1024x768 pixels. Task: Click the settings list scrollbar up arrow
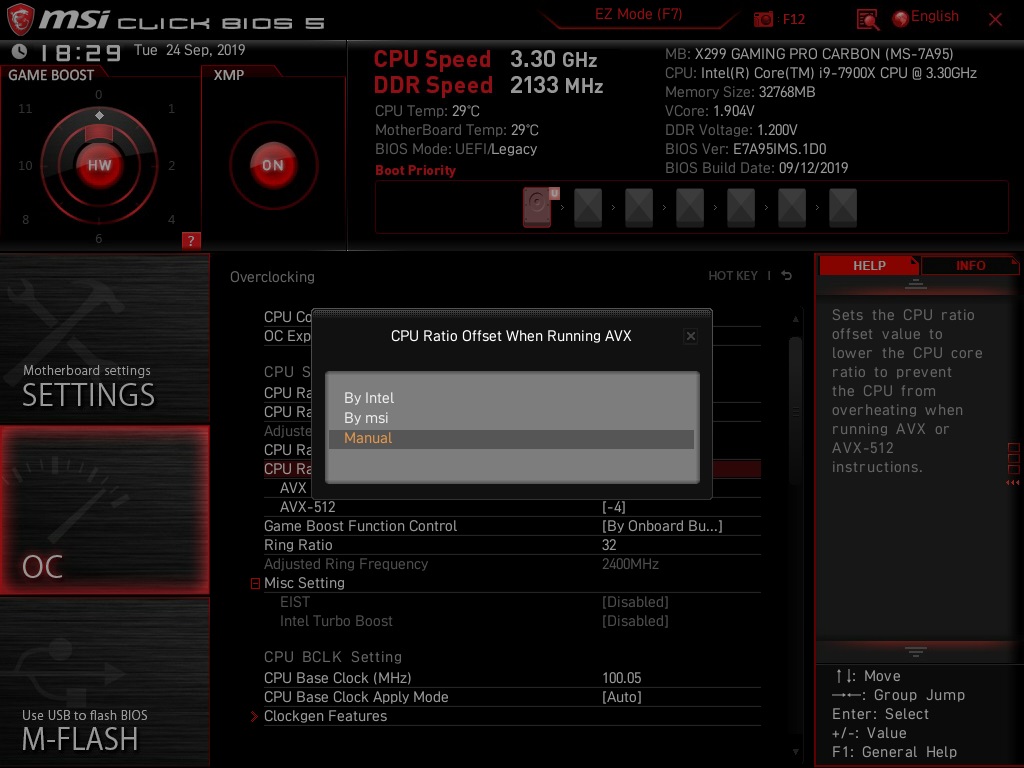[795, 319]
